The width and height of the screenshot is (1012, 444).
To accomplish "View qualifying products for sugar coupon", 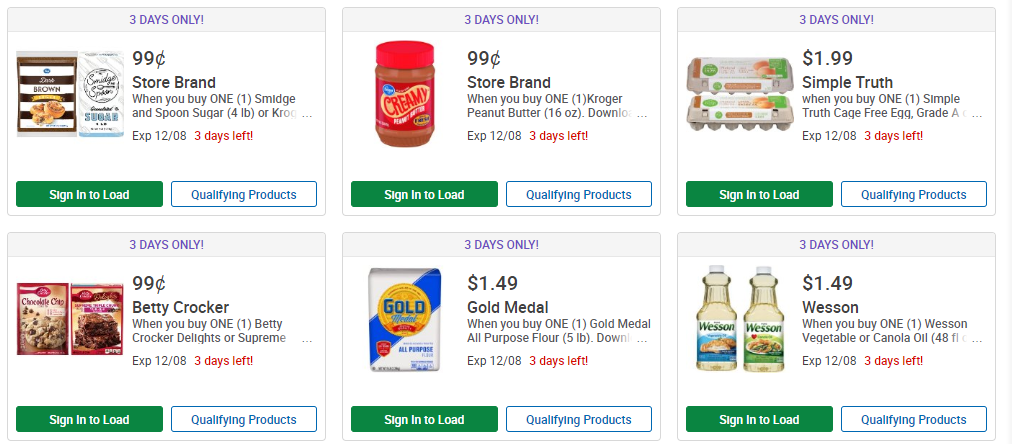I will coord(244,194).
